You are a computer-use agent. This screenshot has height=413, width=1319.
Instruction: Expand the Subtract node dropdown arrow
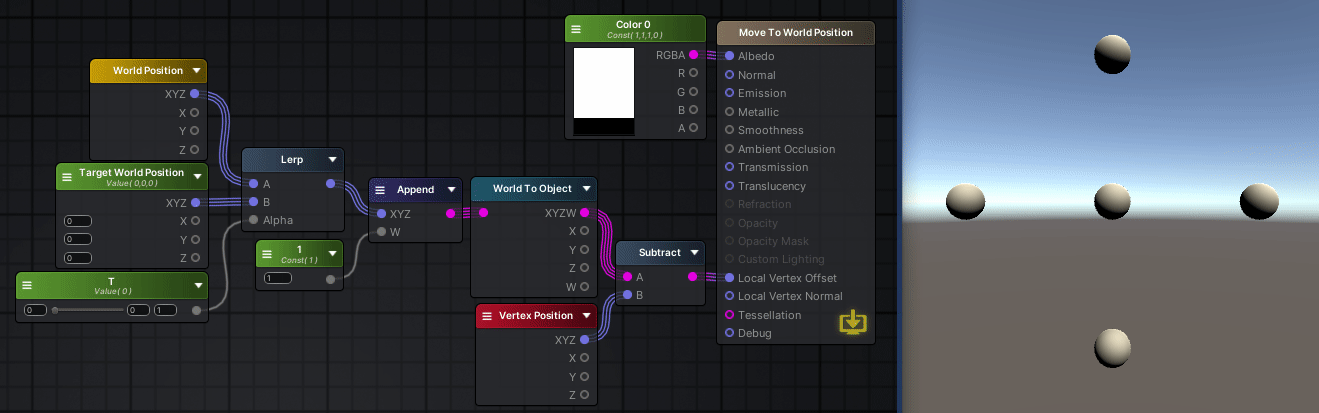[696, 253]
